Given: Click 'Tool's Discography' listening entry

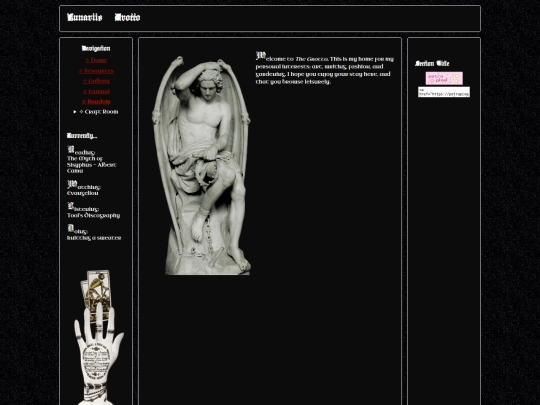Looking at the screenshot, I should [93, 216].
